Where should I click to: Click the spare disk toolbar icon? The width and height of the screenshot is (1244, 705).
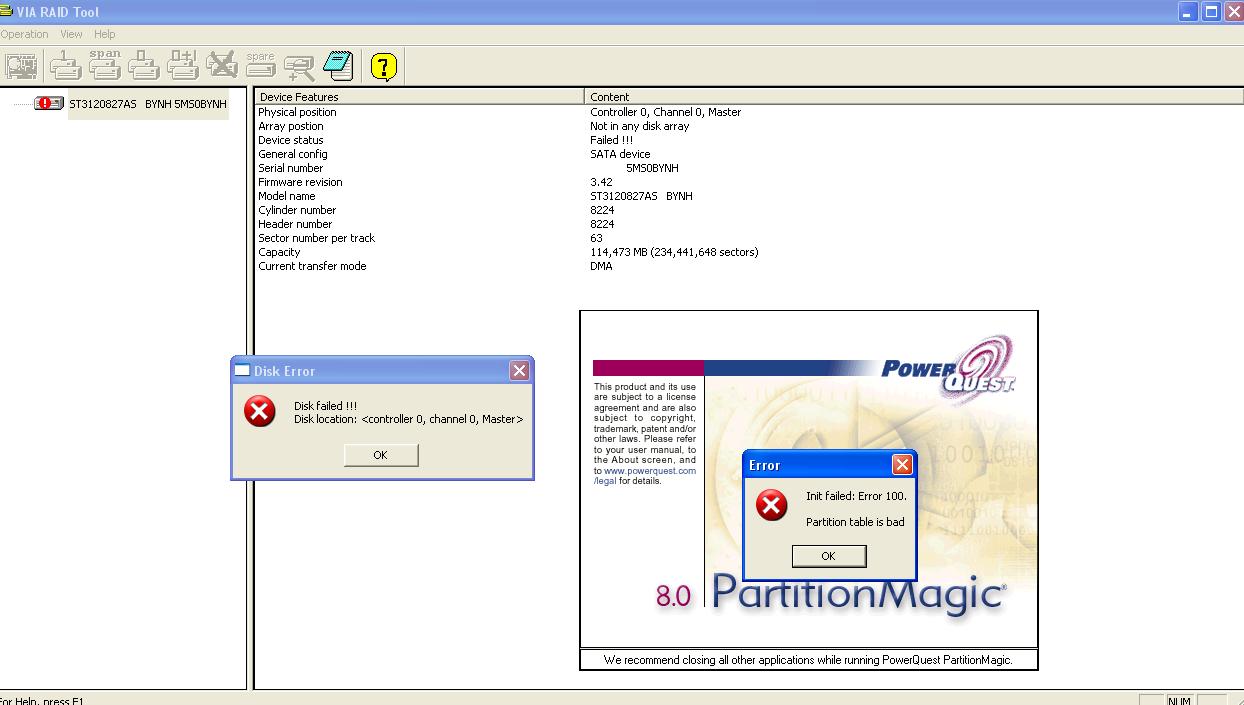tap(260, 66)
